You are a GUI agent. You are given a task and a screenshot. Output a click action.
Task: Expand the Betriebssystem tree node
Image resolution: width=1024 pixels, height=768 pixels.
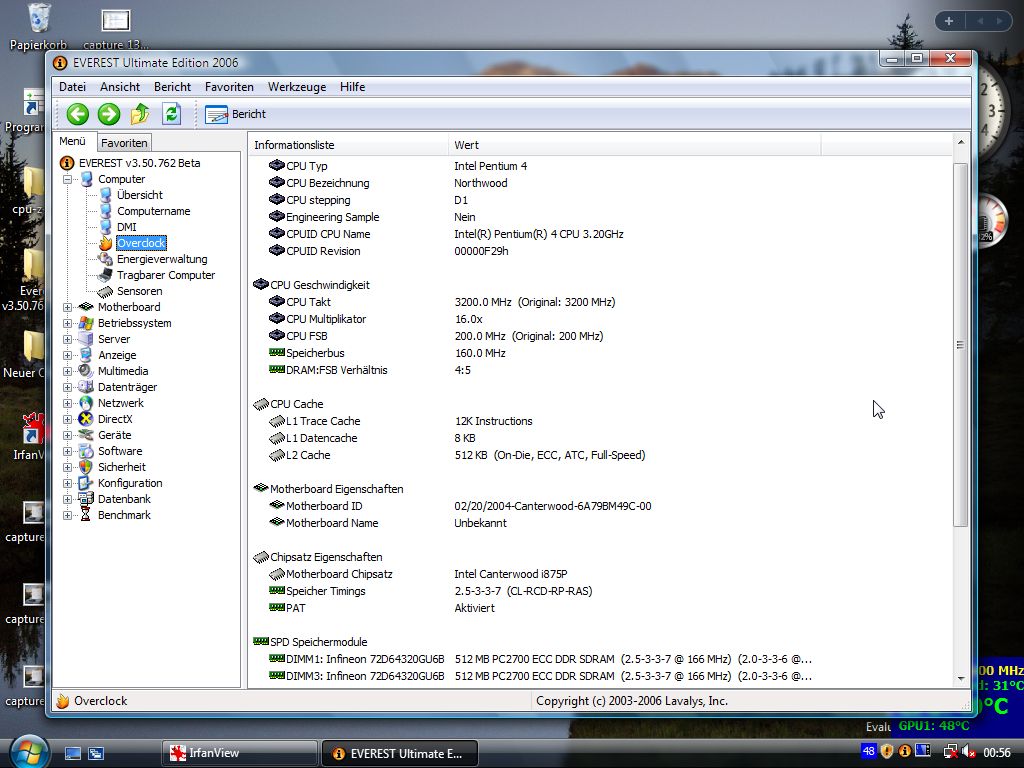tap(67, 323)
